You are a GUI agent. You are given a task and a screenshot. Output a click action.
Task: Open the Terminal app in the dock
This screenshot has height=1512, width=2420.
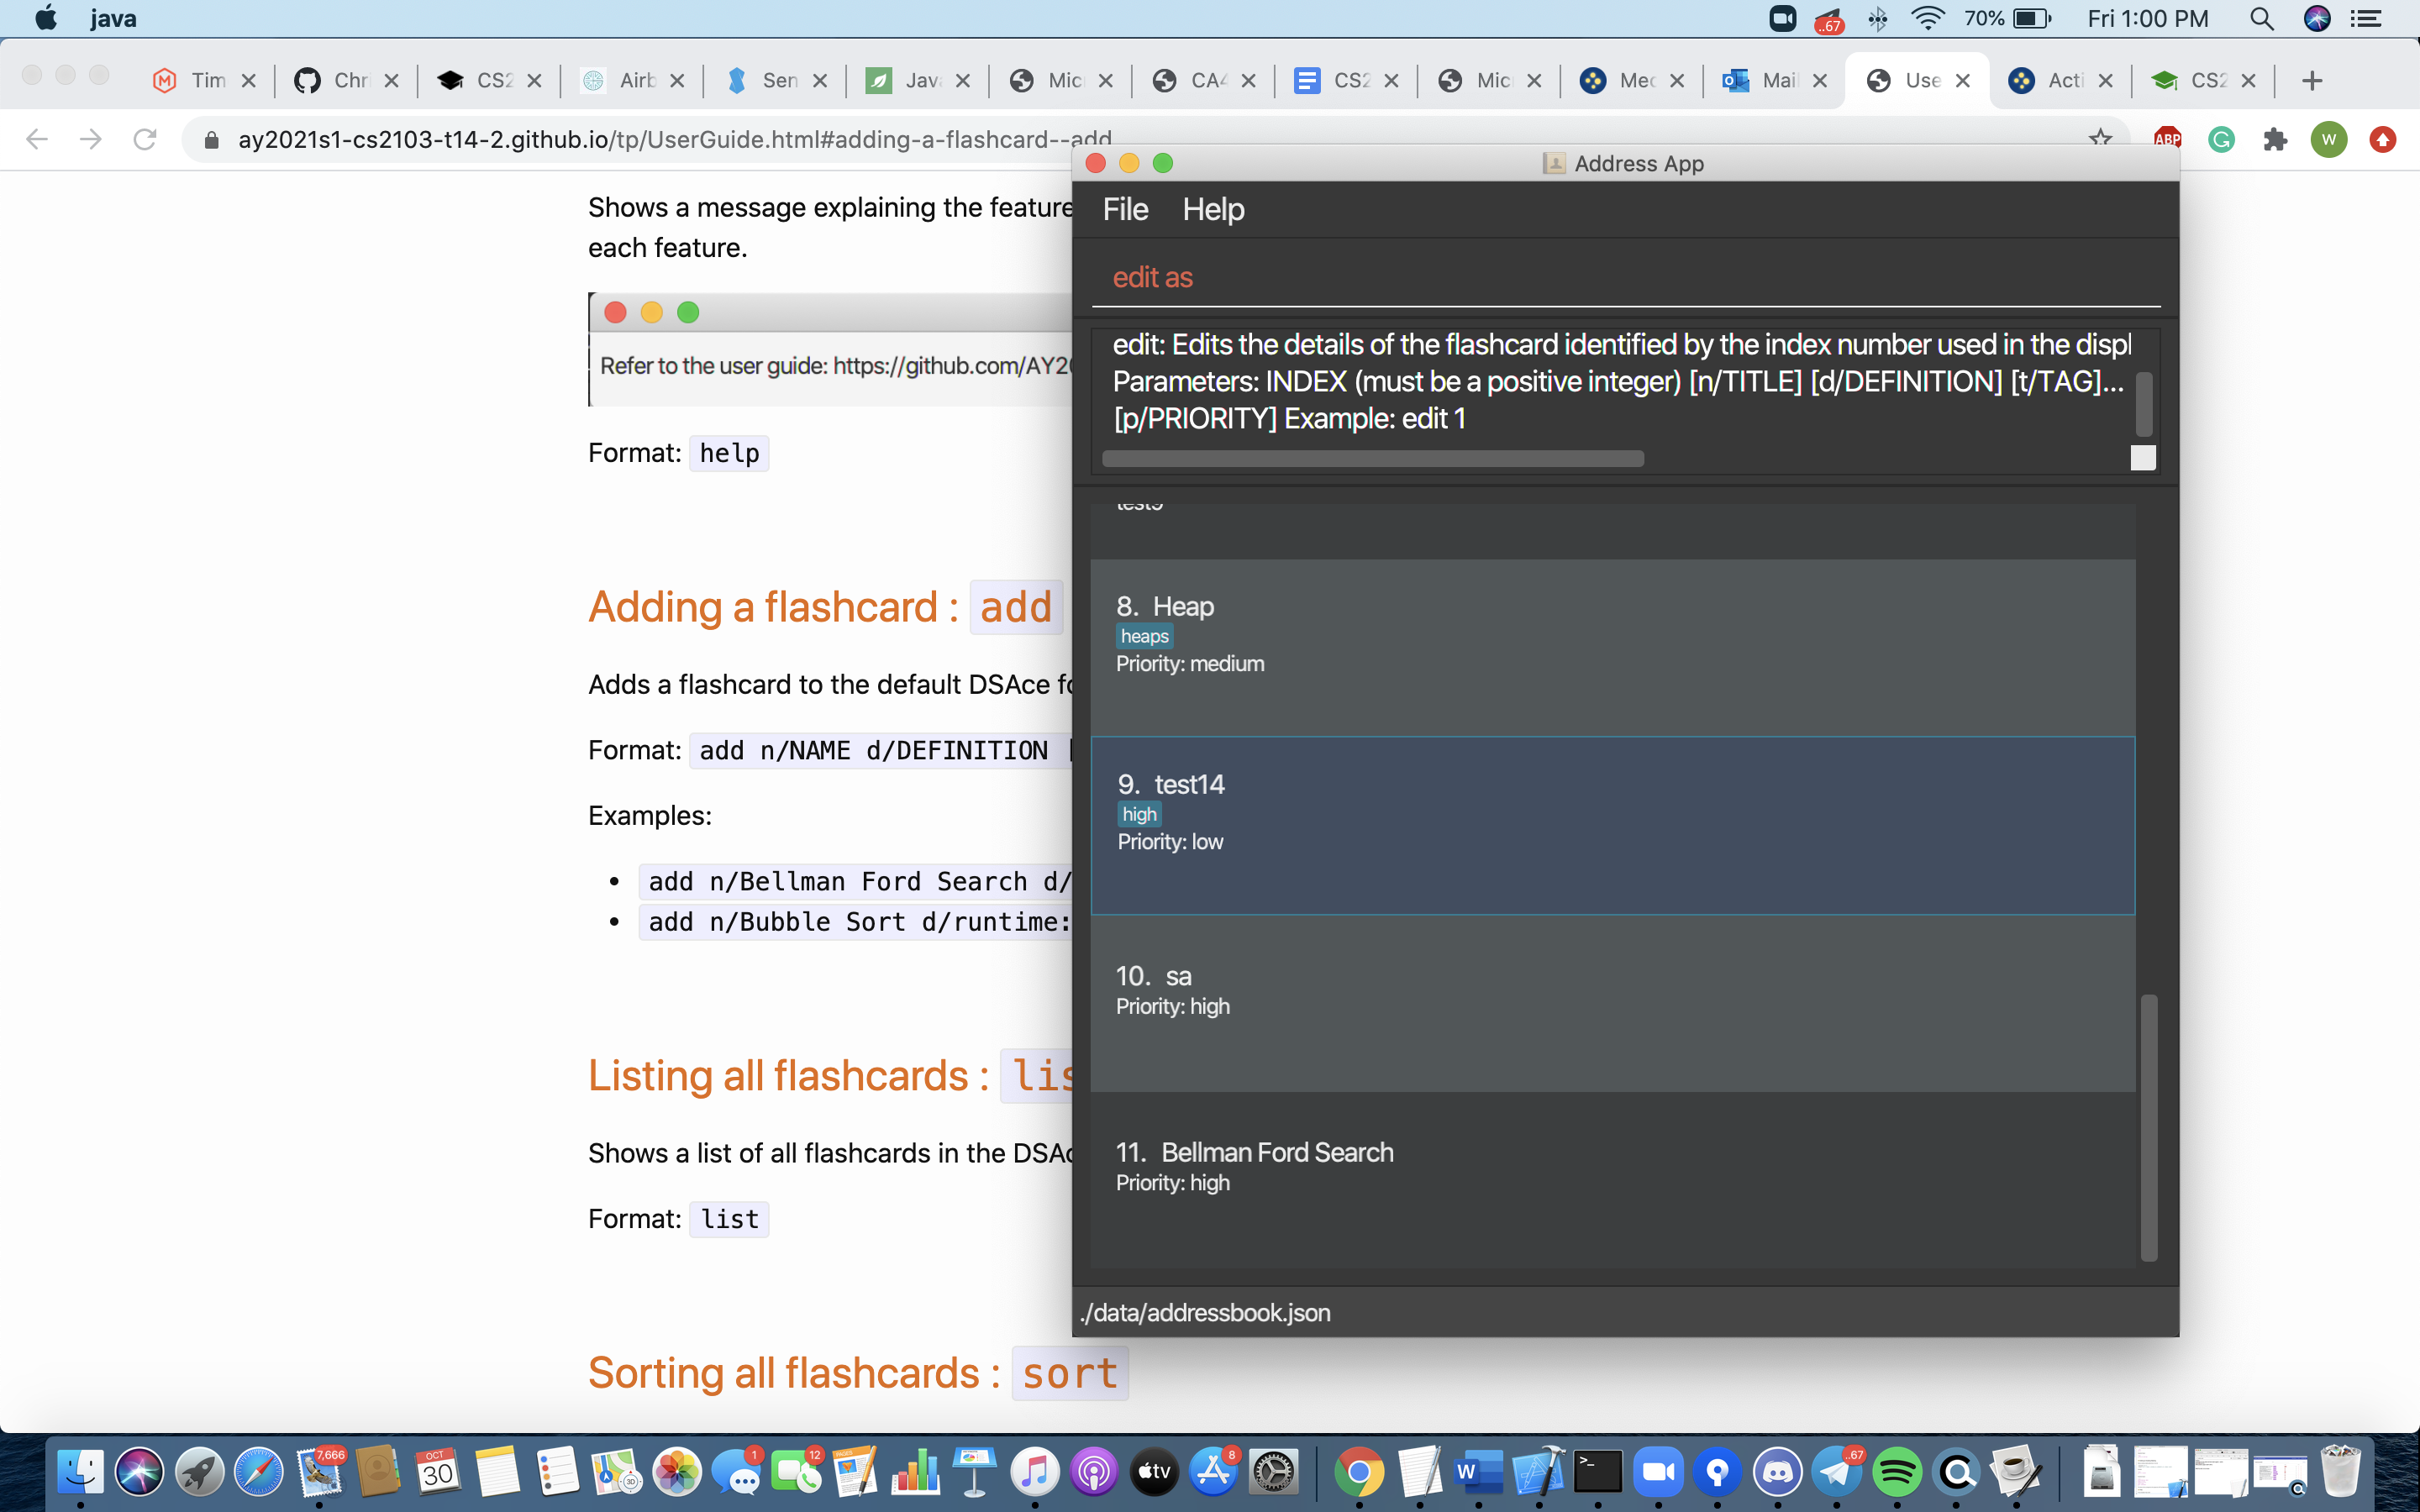1597,1471
